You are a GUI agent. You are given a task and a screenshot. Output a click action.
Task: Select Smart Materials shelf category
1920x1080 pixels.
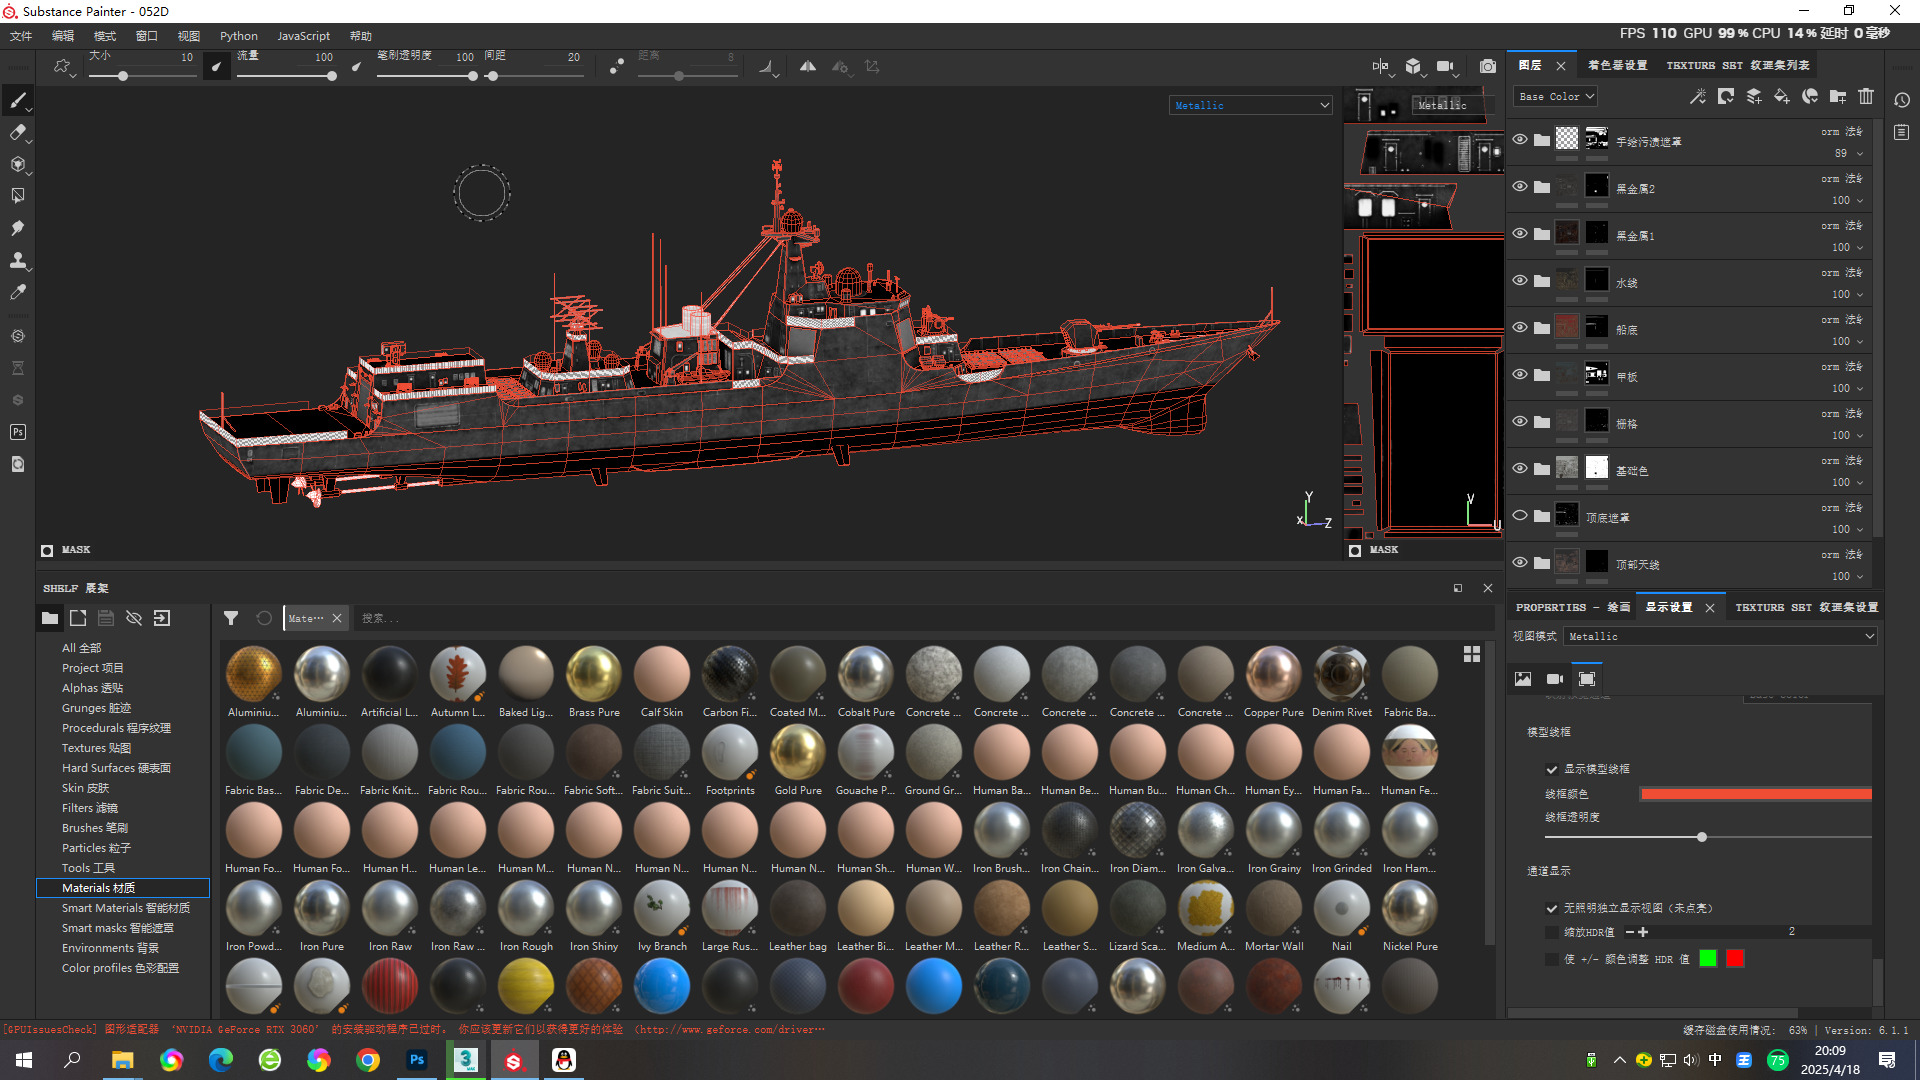125,908
